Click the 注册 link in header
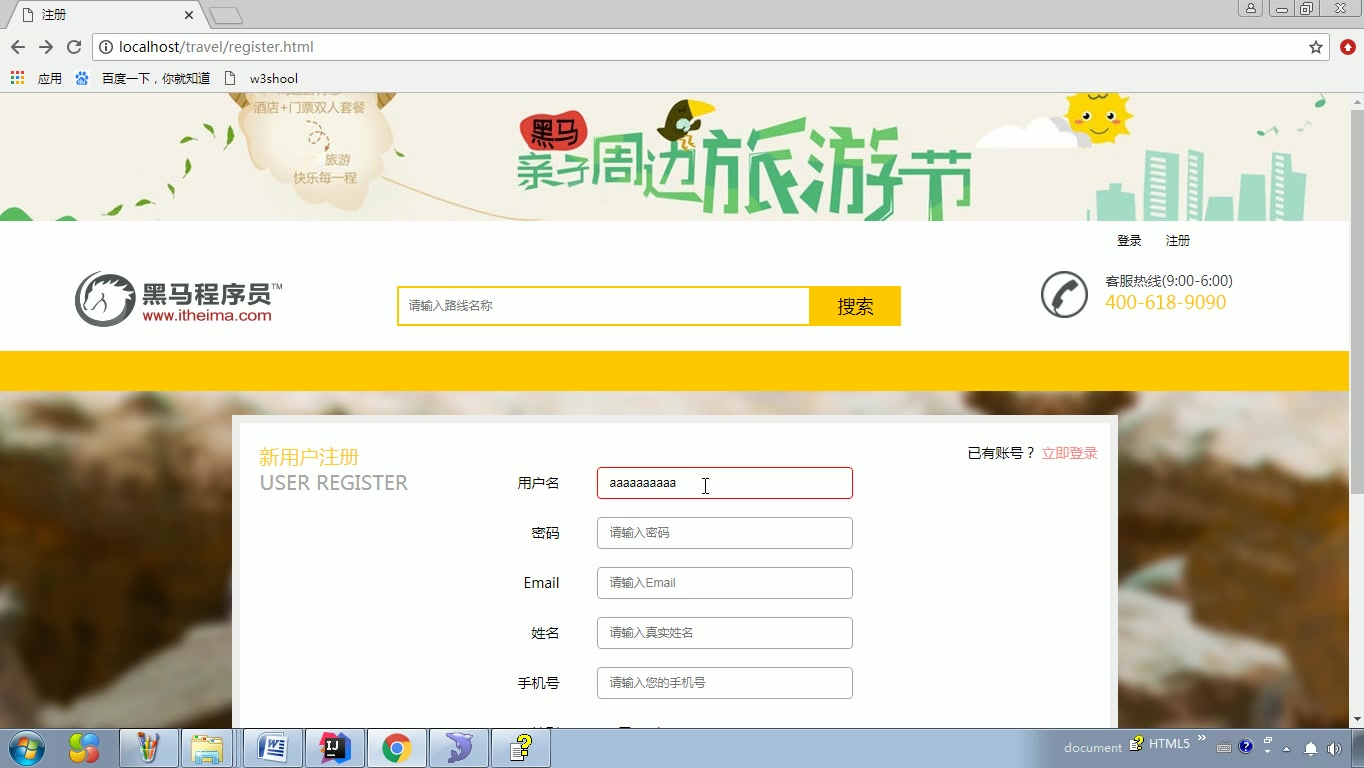The image size is (1364, 768). click(1178, 241)
